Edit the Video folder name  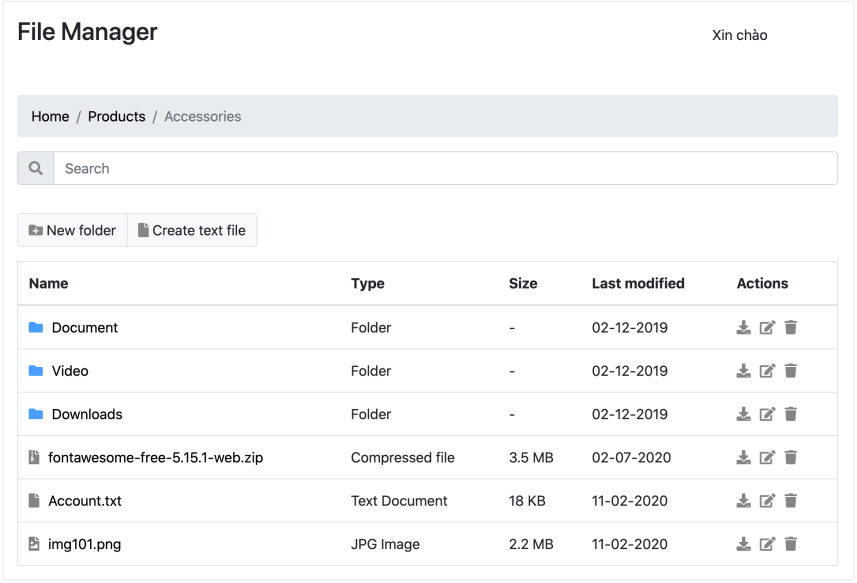[767, 371]
